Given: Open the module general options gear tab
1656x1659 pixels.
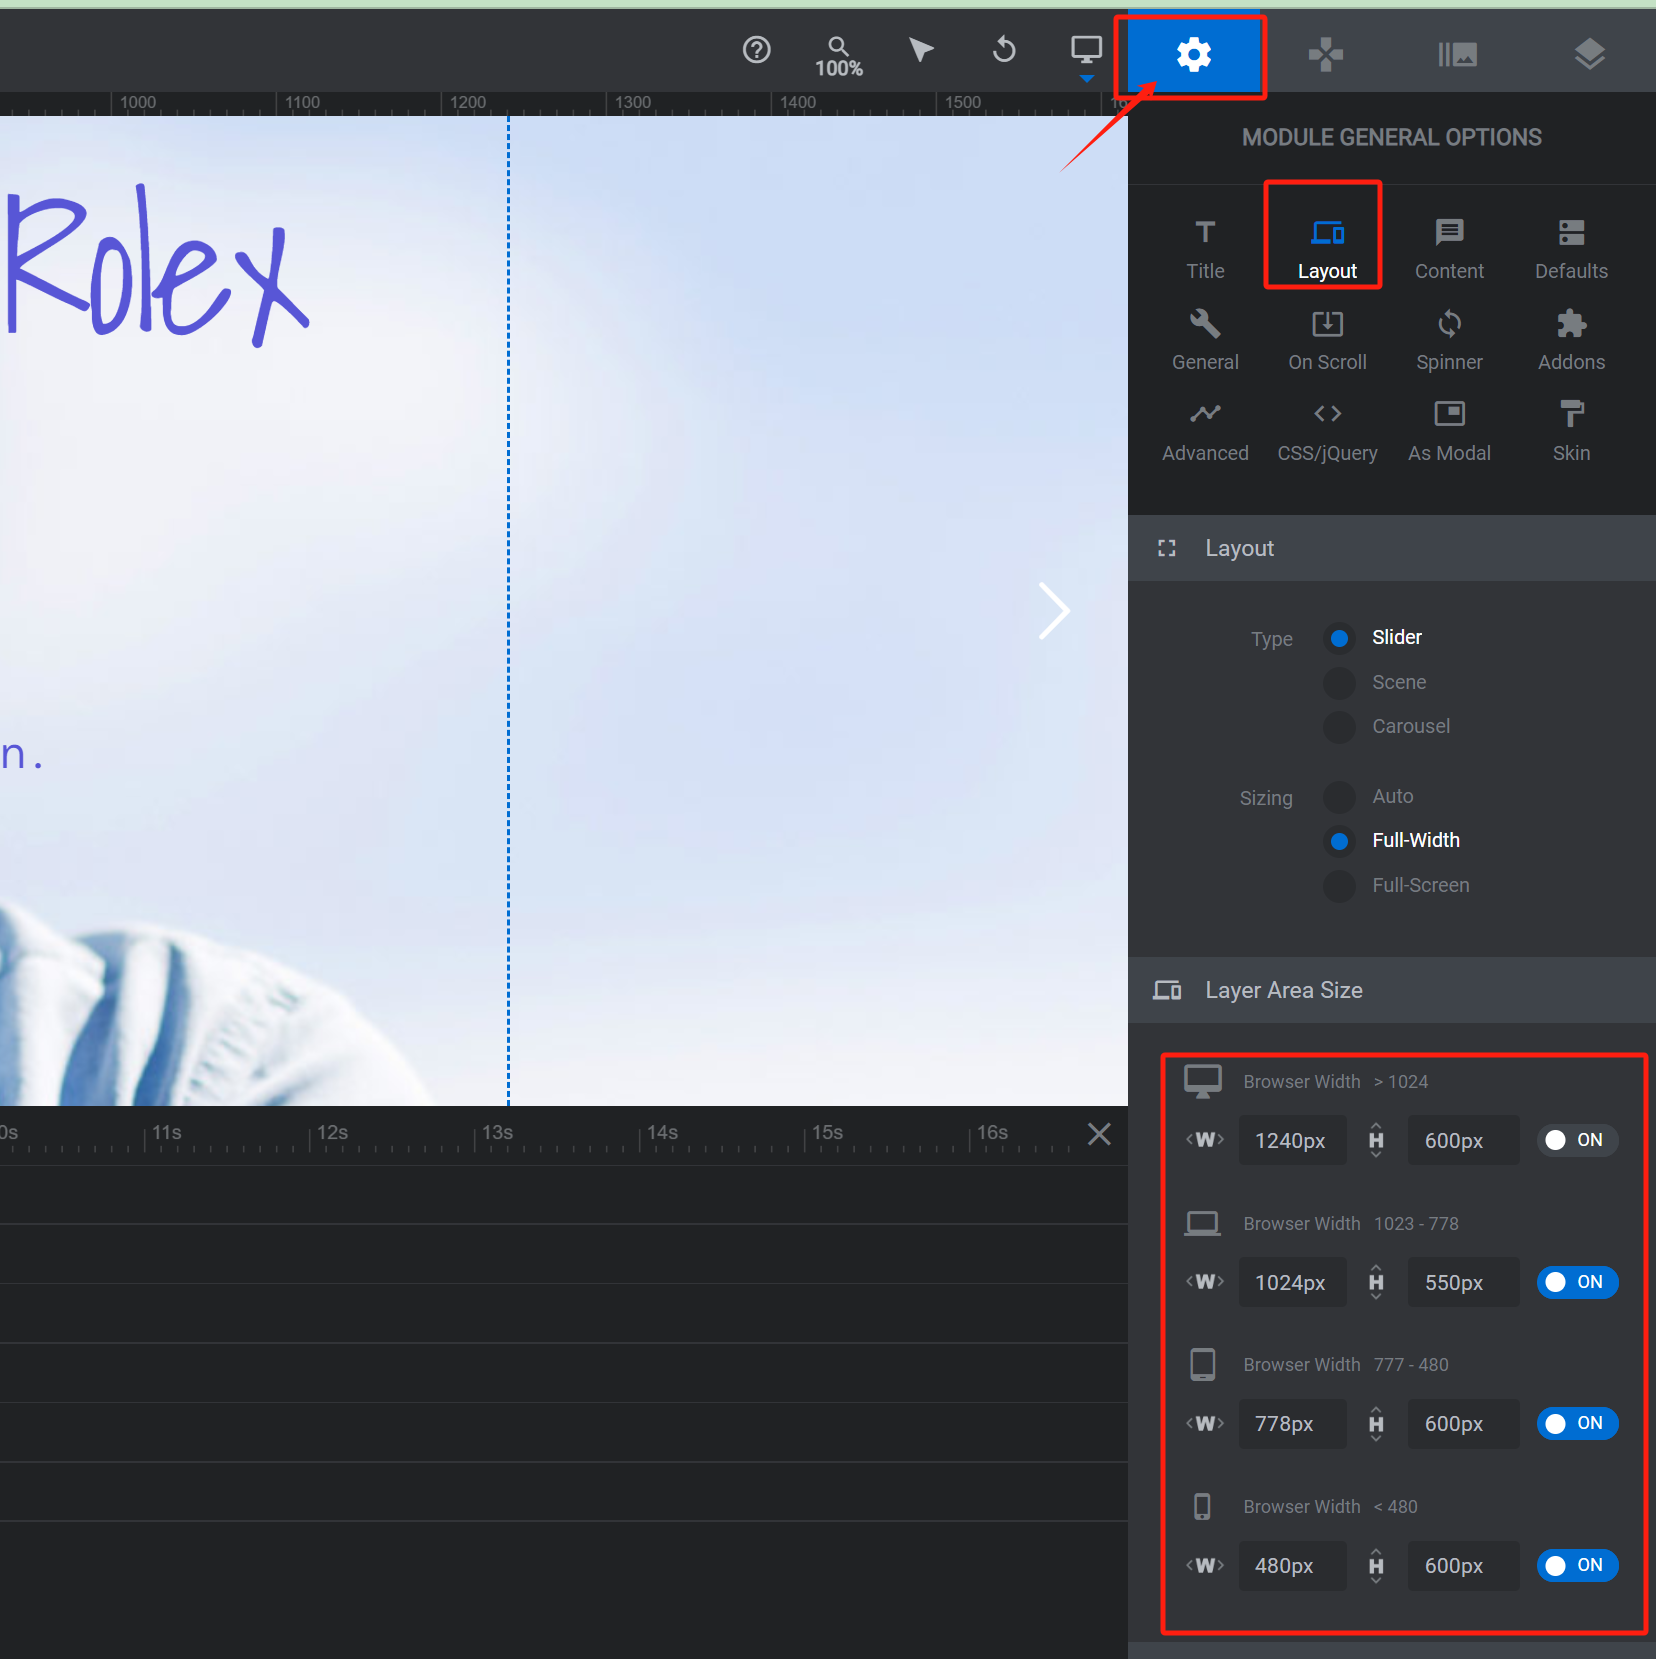Looking at the screenshot, I should pyautogui.click(x=1193, y=54).
